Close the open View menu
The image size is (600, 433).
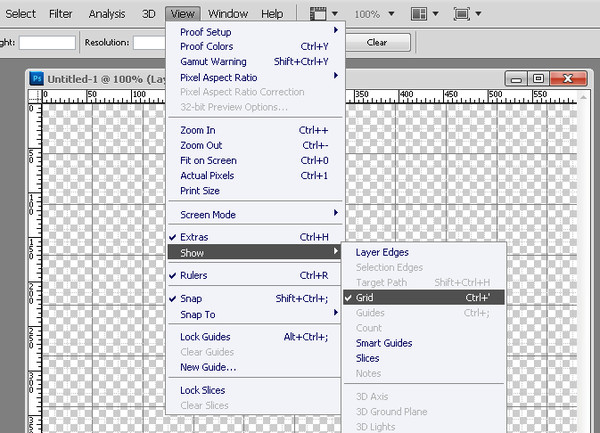[183, 14]
